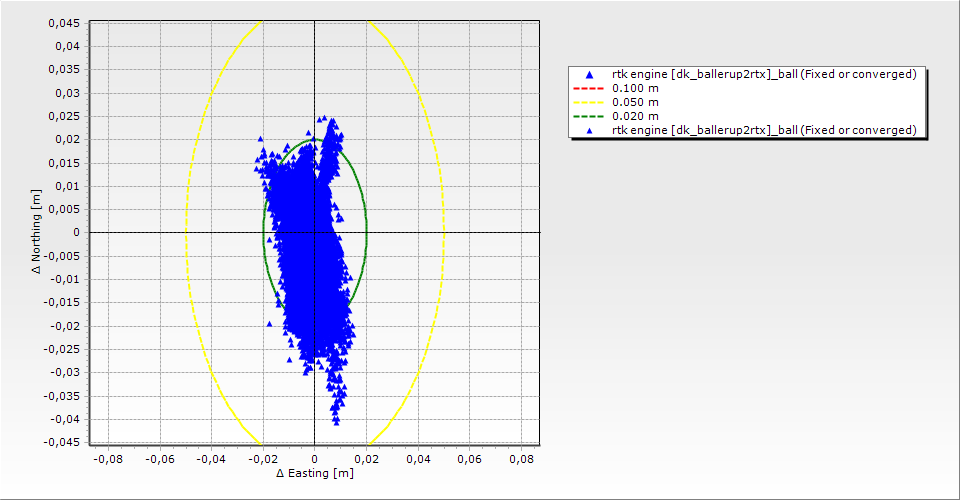Select the 0.100 m legend entry
This screenshot has height=500, width=960.
click(617, 88)
